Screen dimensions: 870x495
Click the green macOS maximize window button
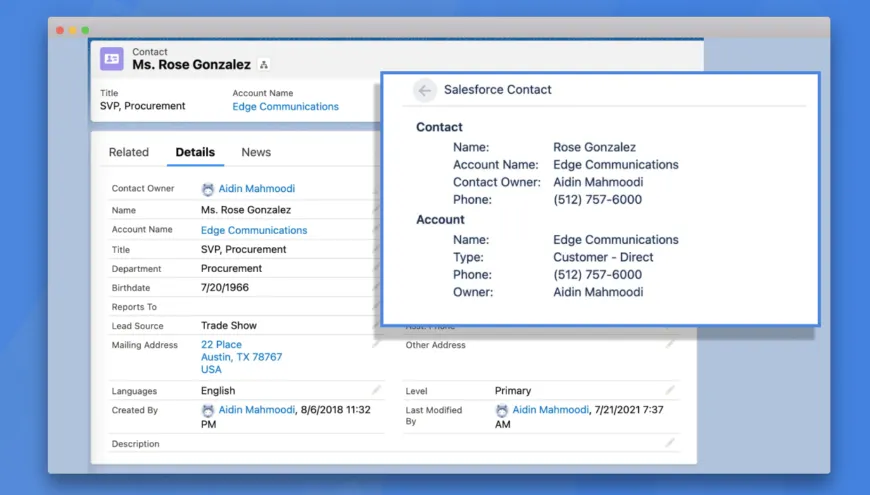85,30
